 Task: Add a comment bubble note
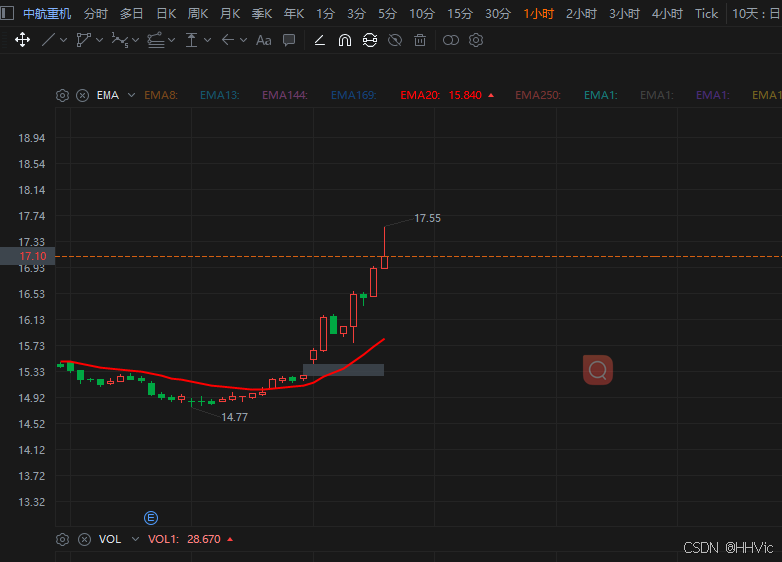click(x=289, y=40)
